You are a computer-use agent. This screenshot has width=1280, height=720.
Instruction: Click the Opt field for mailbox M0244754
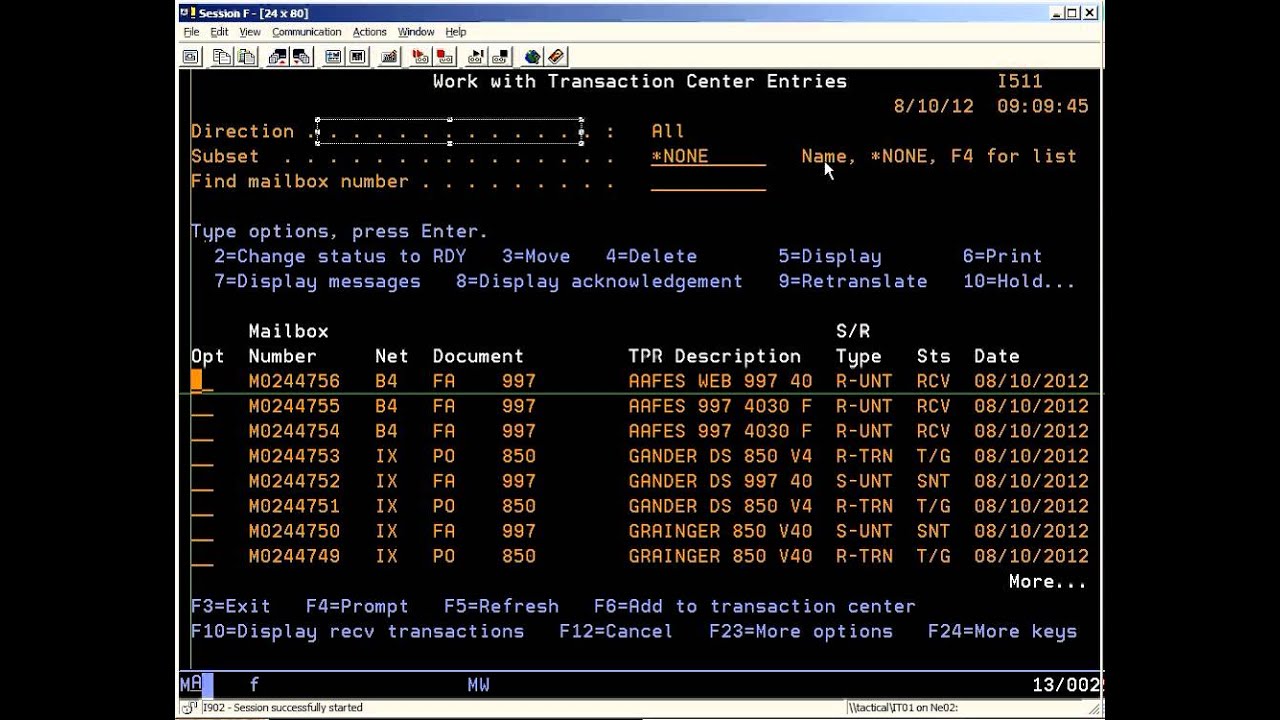202,432
